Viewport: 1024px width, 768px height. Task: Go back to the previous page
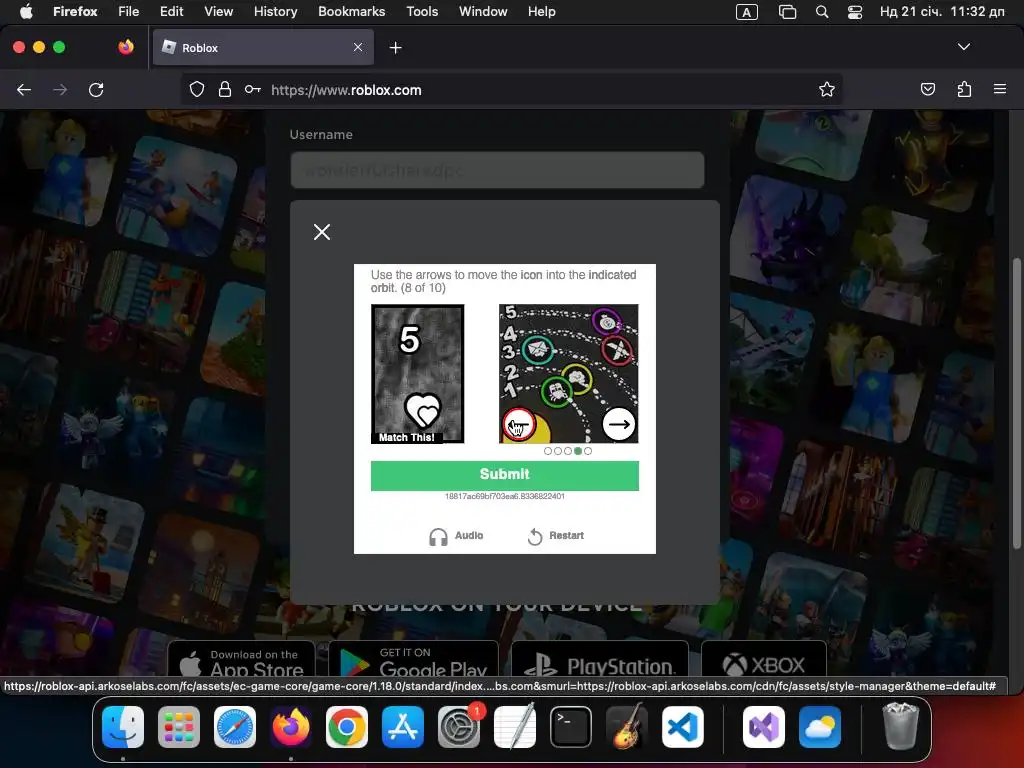tap(24, 90)
